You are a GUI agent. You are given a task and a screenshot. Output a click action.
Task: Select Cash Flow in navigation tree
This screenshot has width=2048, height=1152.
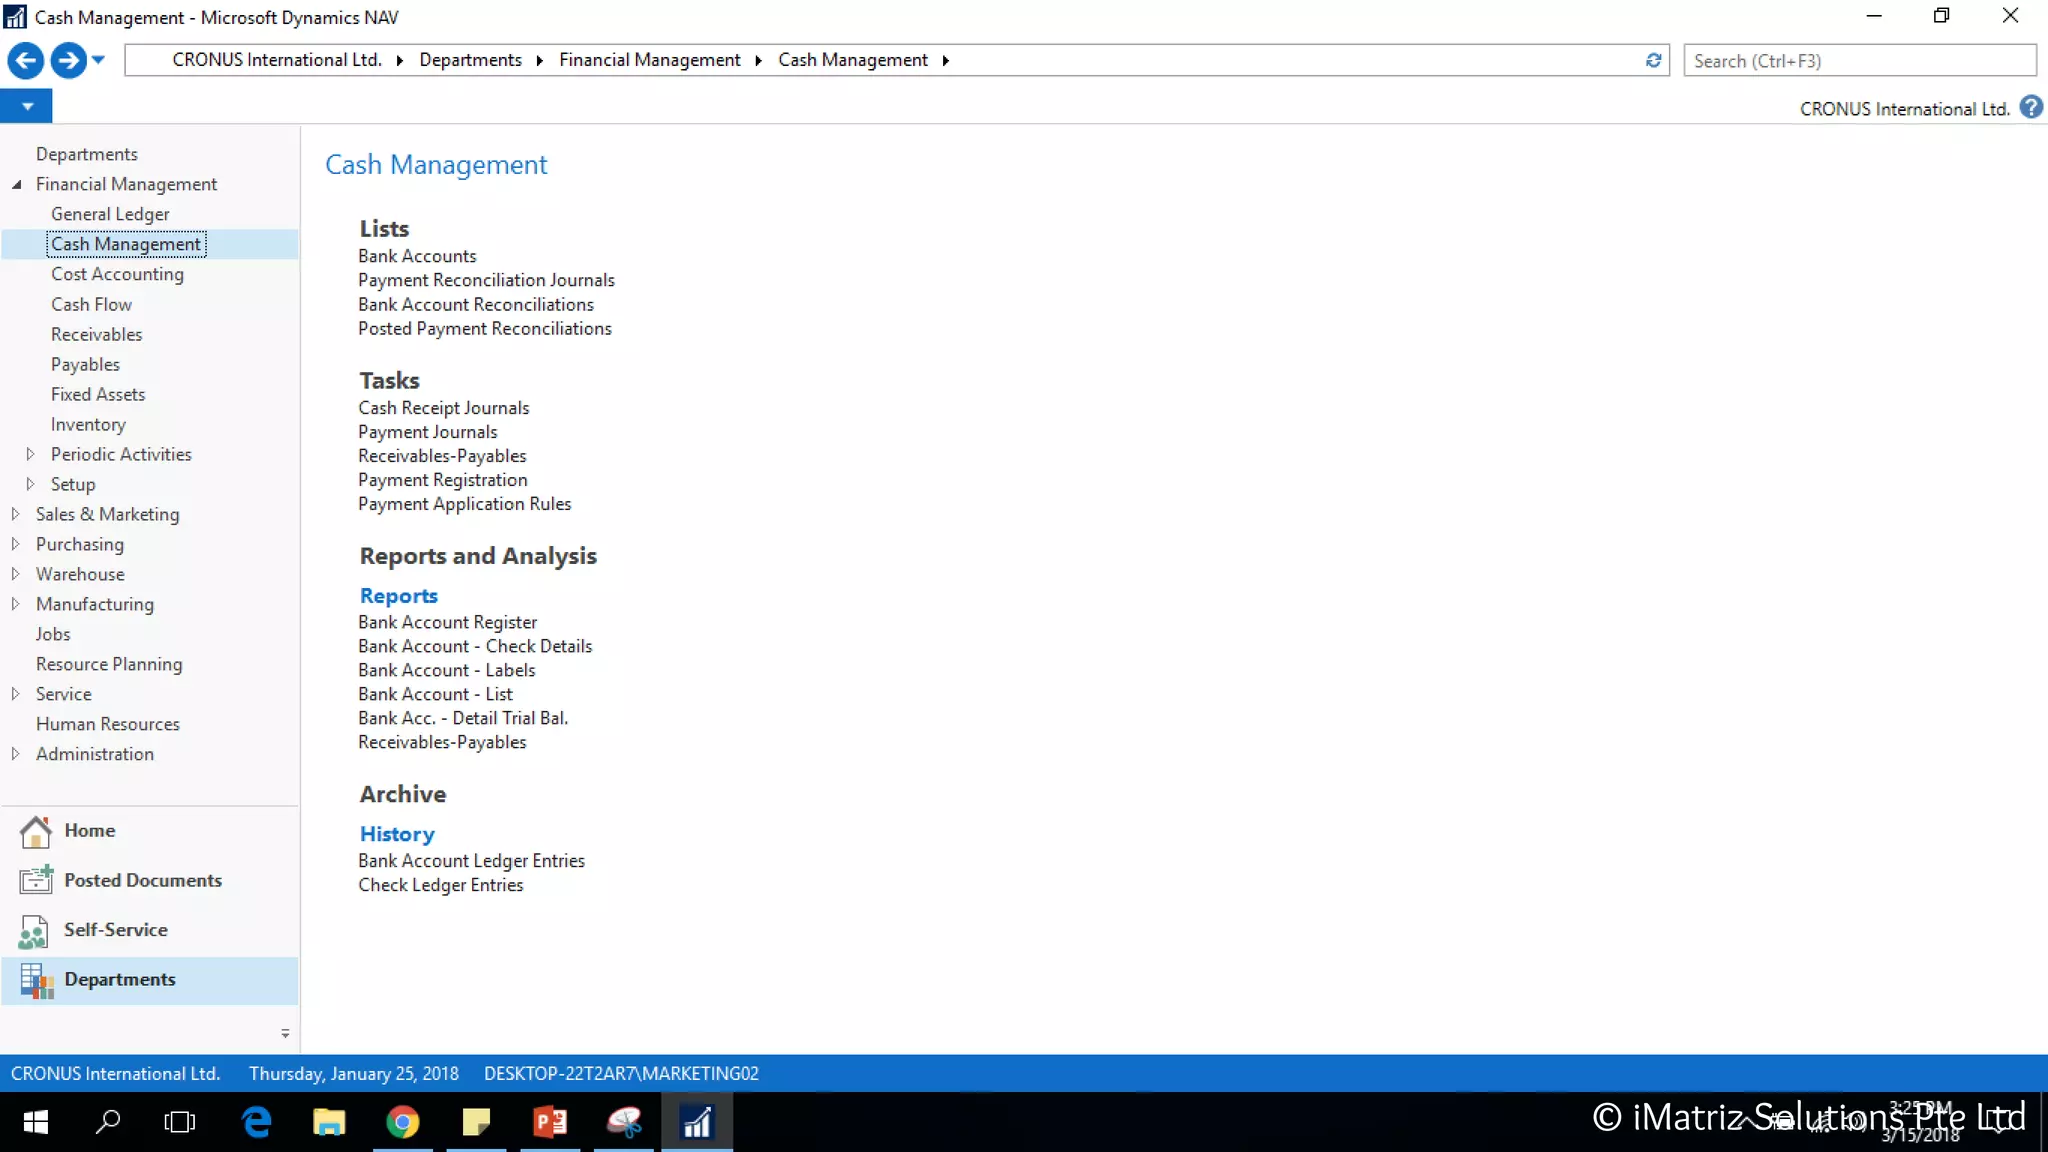[91, 304]
